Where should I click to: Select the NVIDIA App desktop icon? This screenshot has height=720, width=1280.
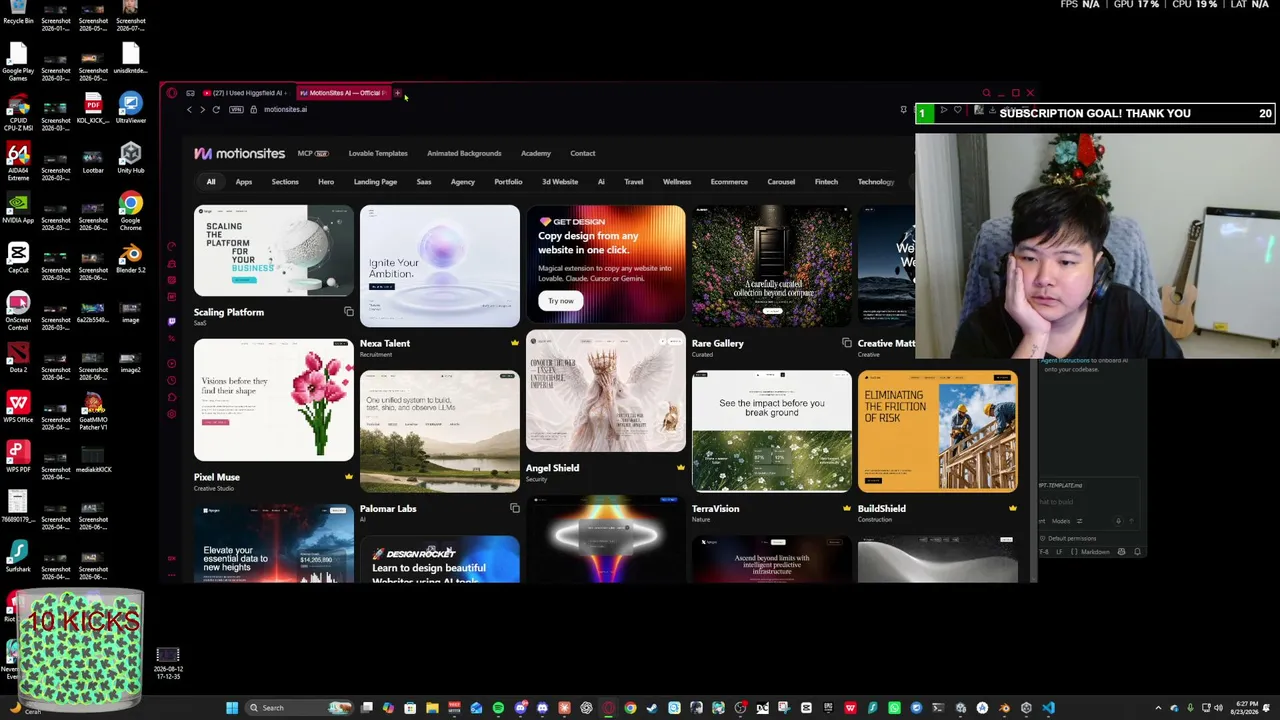[x=18, y=208]
